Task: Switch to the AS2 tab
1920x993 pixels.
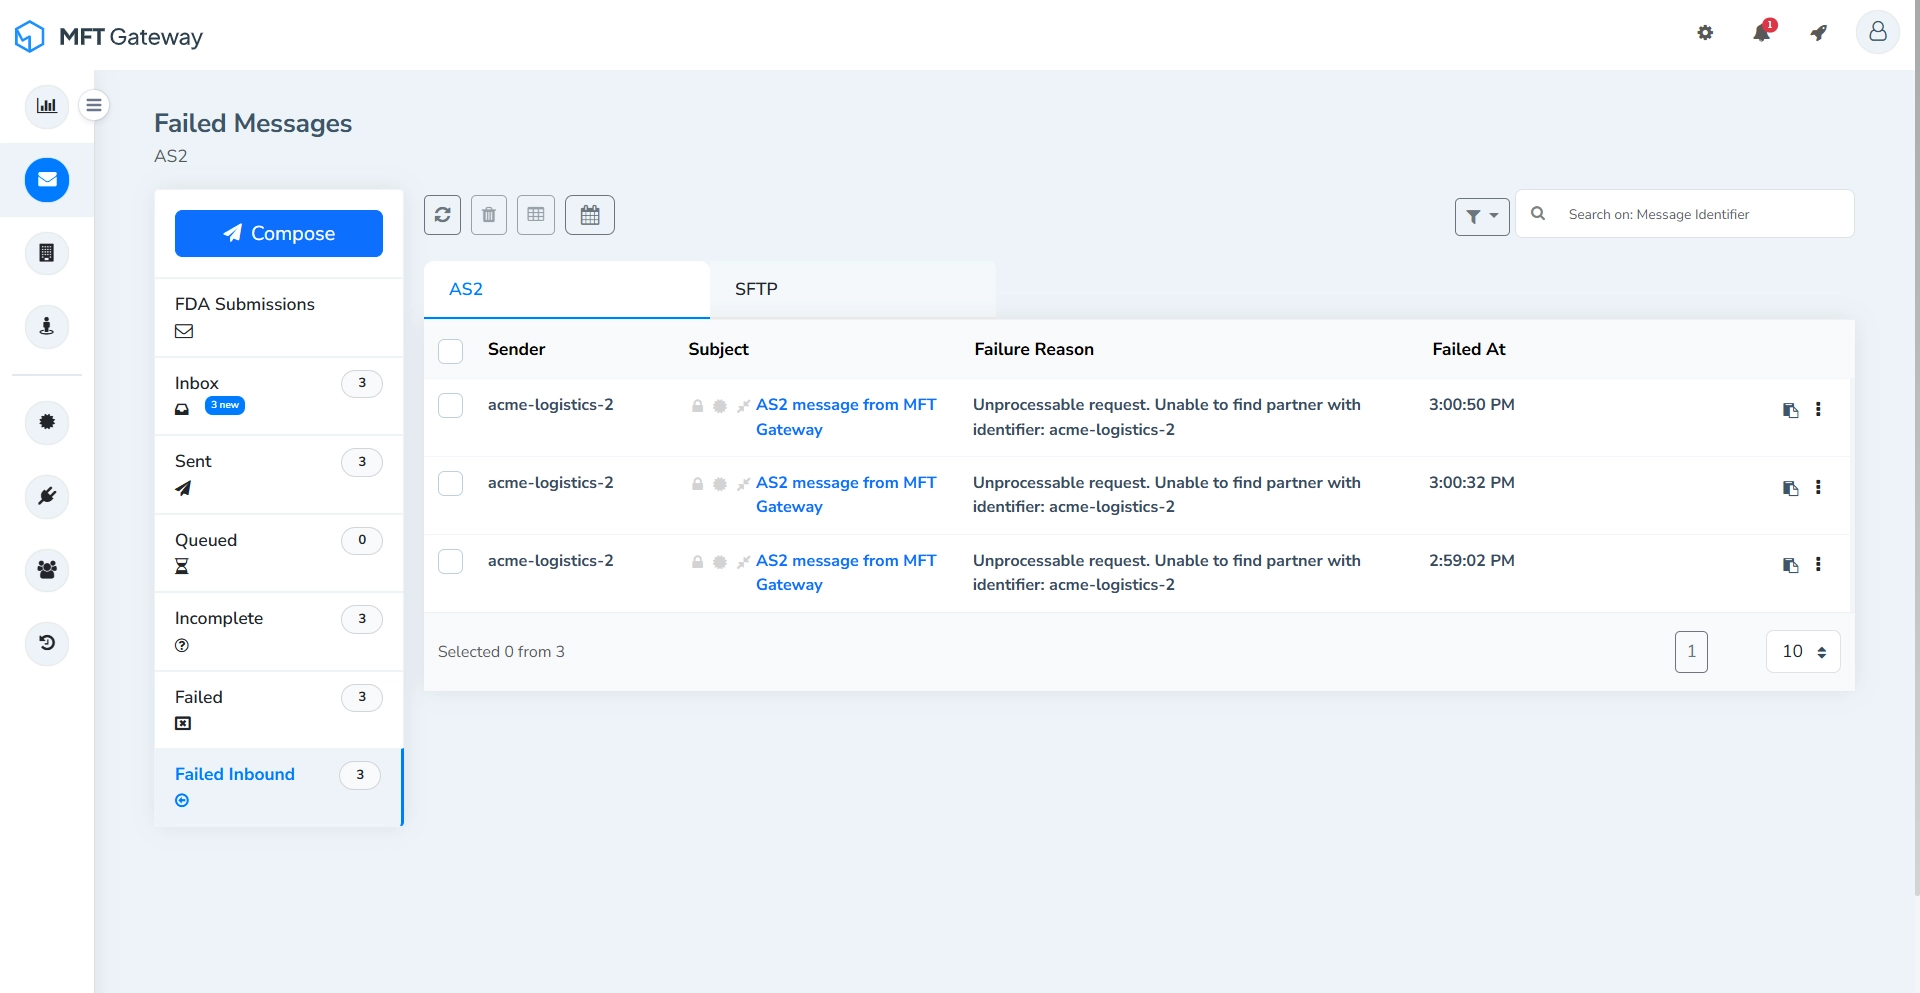Action: tap(567, 289)
